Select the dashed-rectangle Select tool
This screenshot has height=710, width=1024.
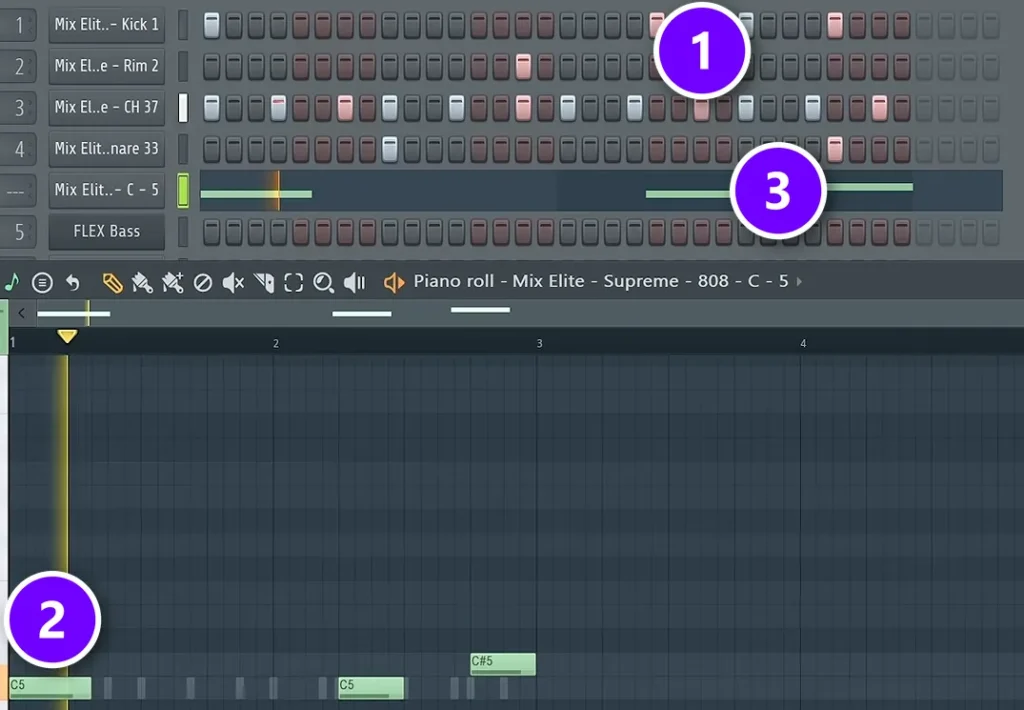pyautogui.click(x=294, y=283)
